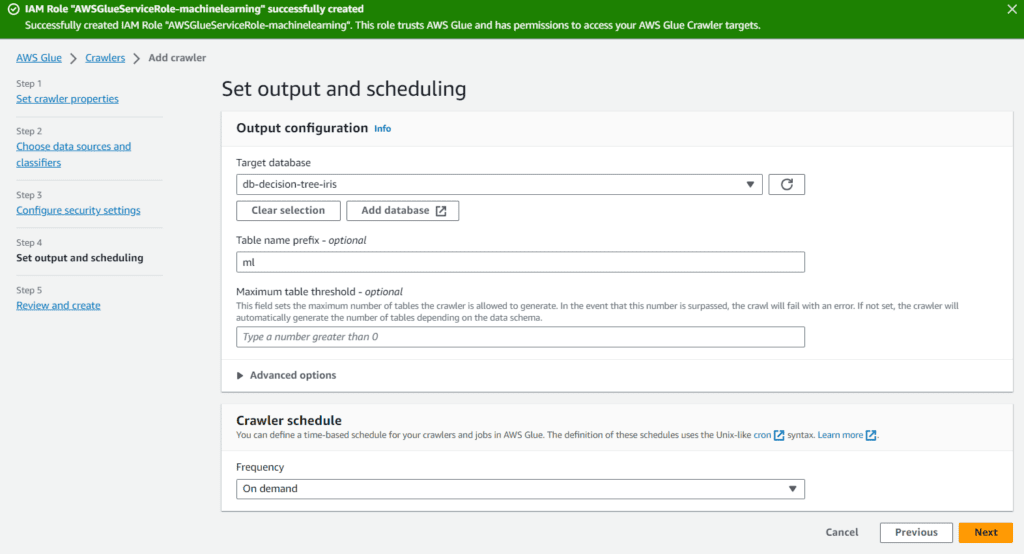Screen dimensions: 1024x554
Task: Jump to Review and create step
Action: 58,305
